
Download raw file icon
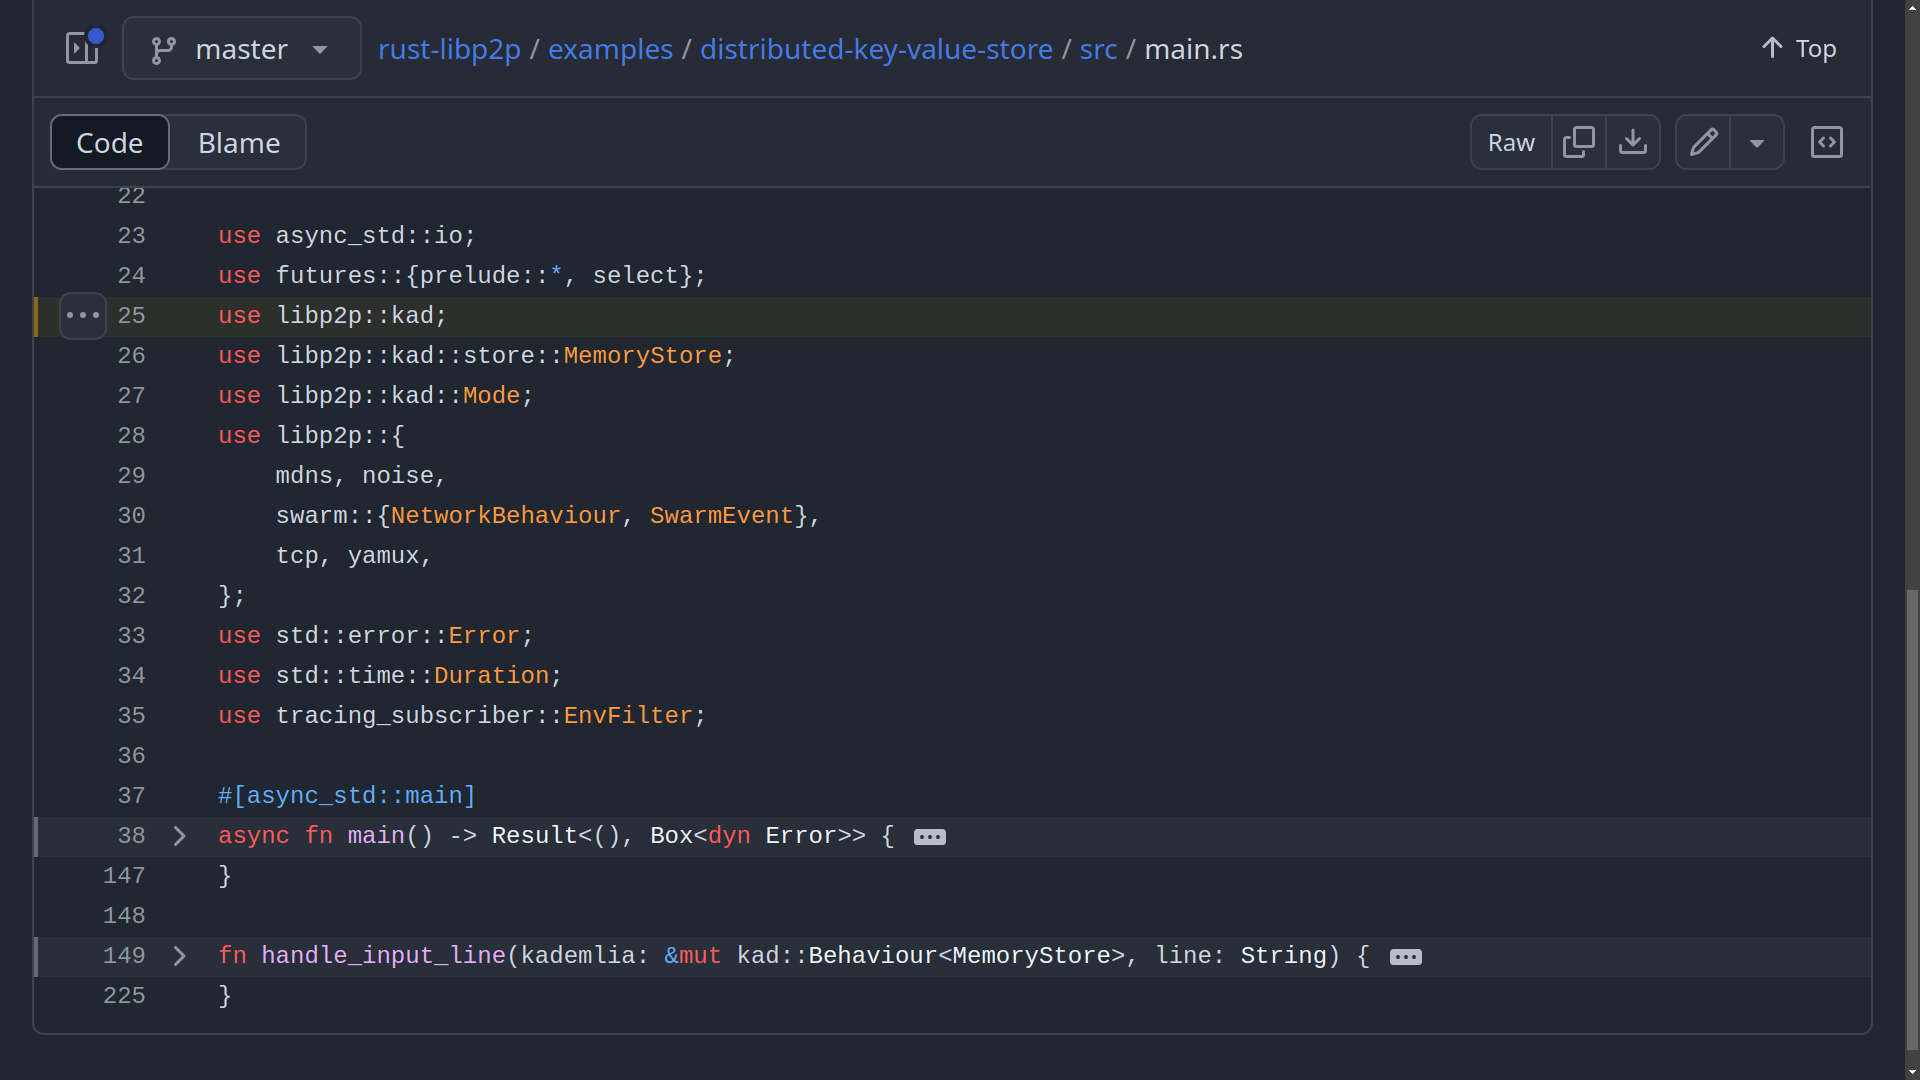[x=1632, y=142]
